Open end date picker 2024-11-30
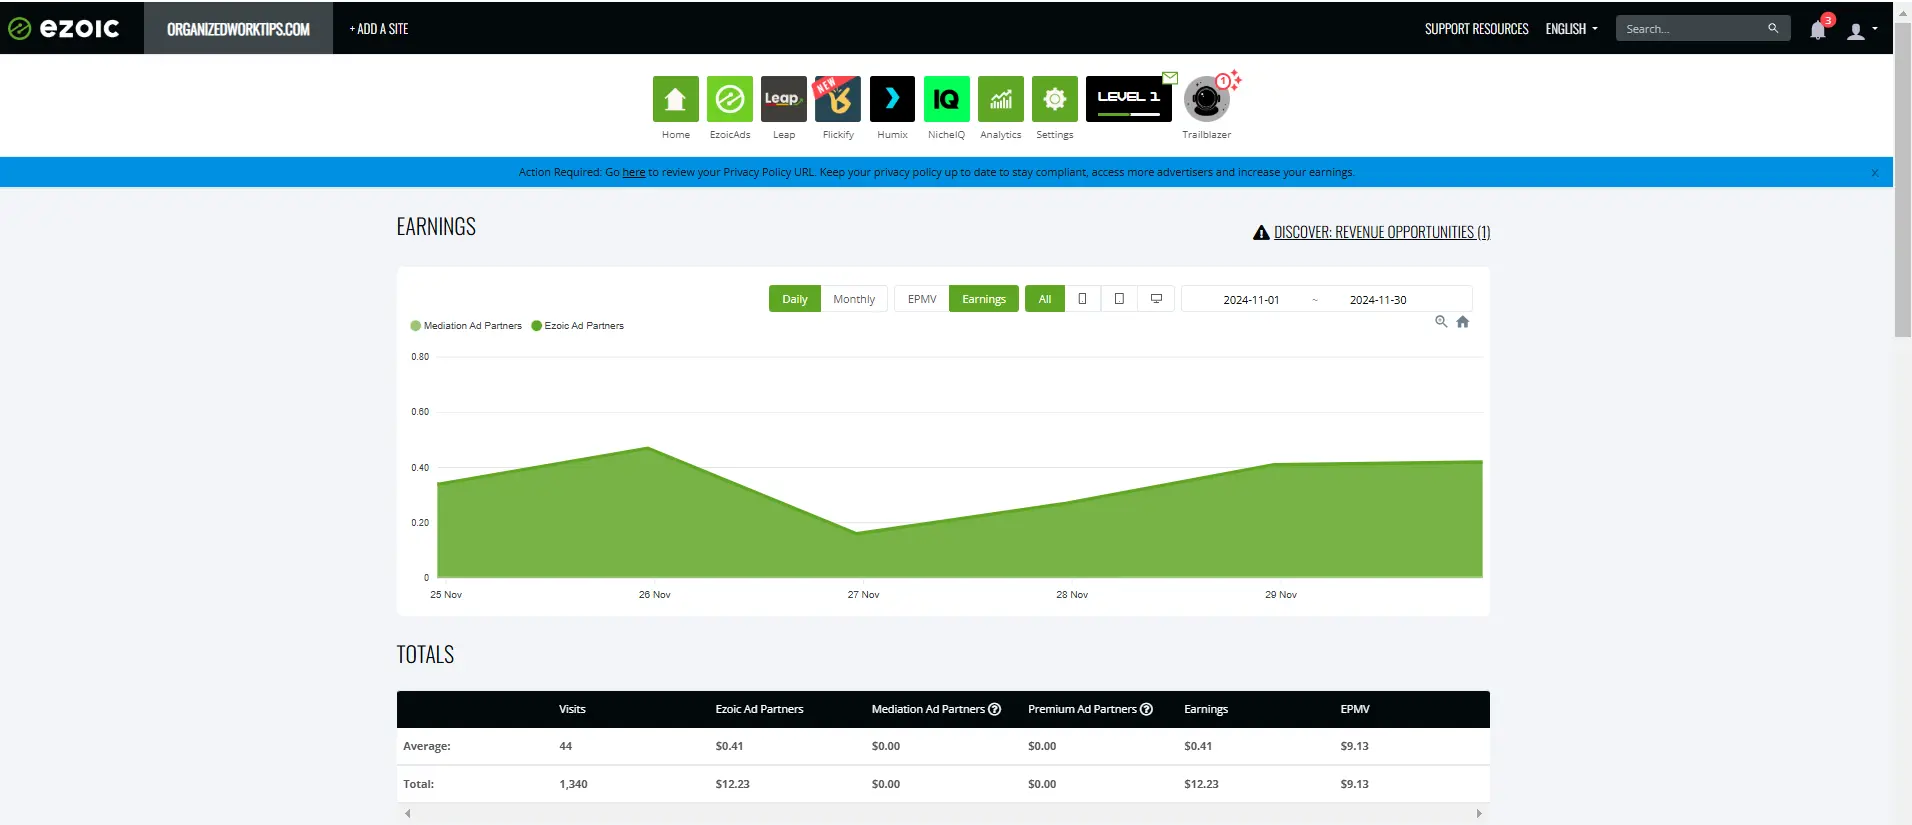 point(1378,300)
